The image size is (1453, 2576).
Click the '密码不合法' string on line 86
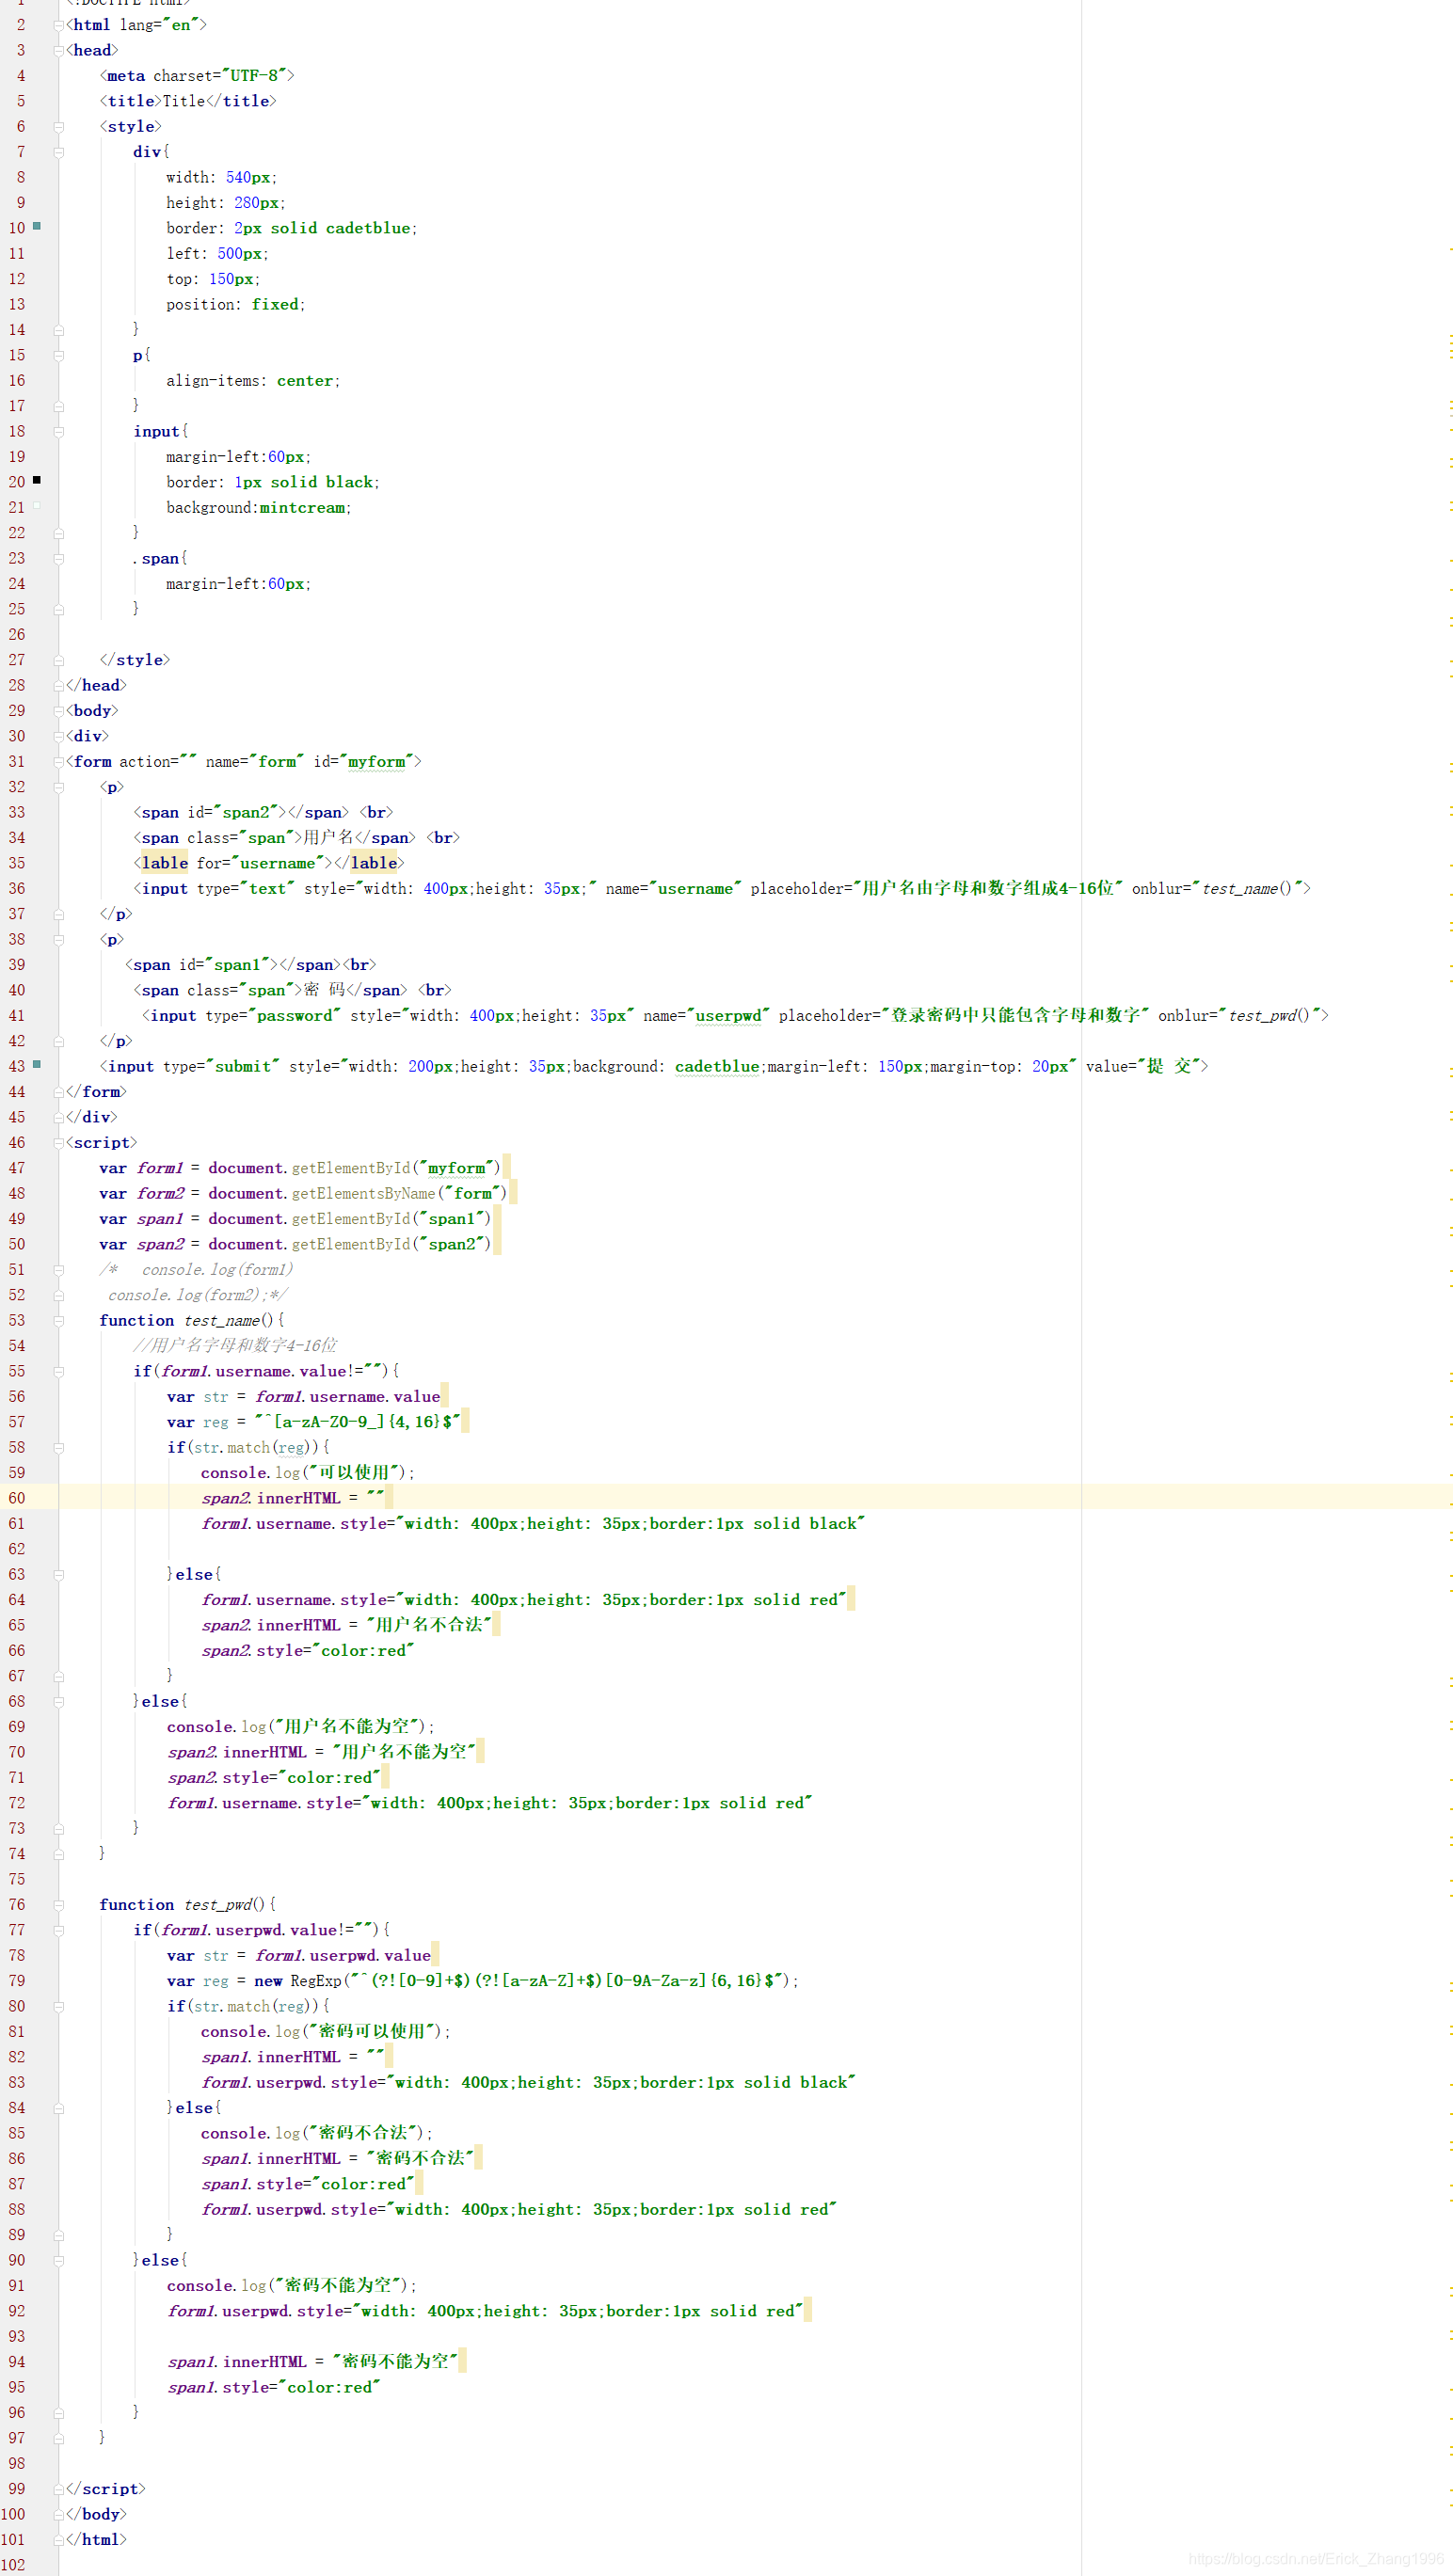[x=420, y=2158]
